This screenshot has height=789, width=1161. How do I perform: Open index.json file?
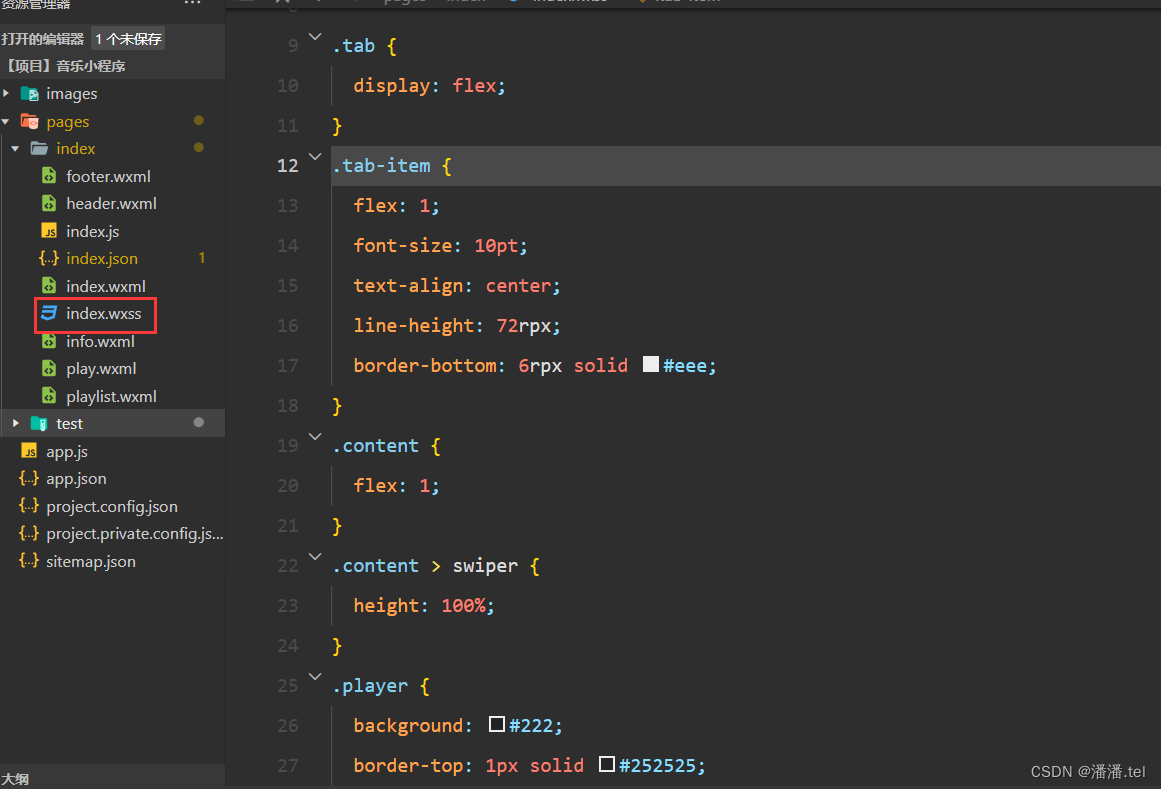pos(101,259)
